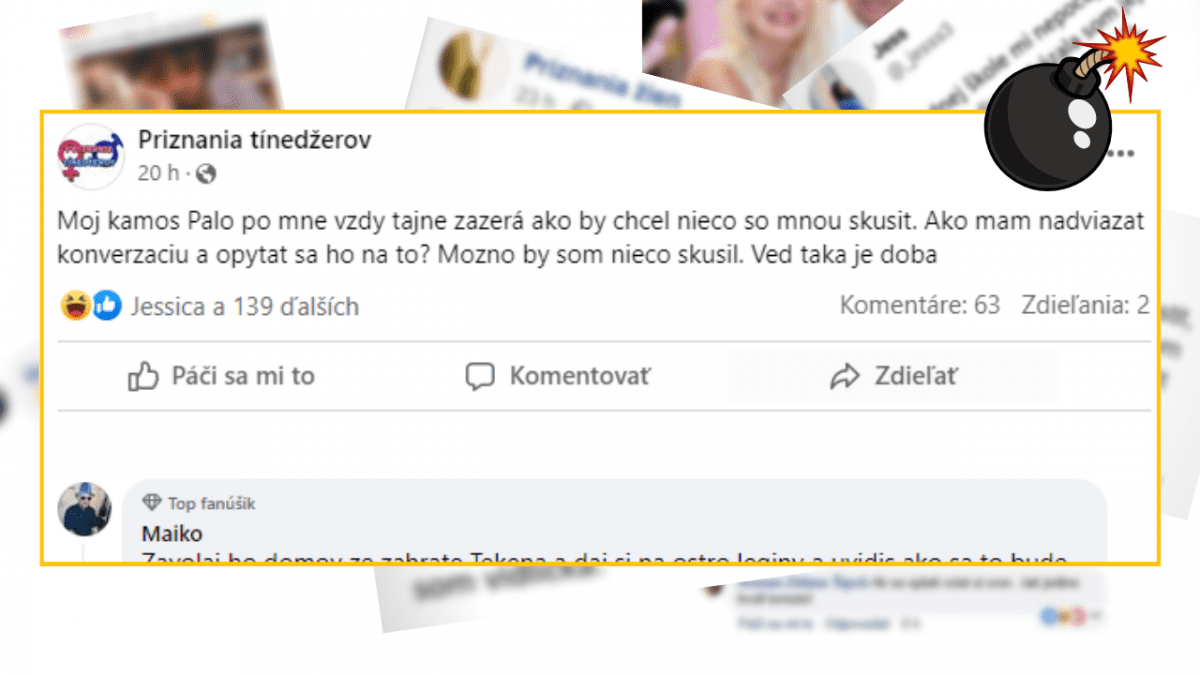Click the laughing reaction emoji
The width and height of the screenshot is (1200, 675).
point(74,305)
